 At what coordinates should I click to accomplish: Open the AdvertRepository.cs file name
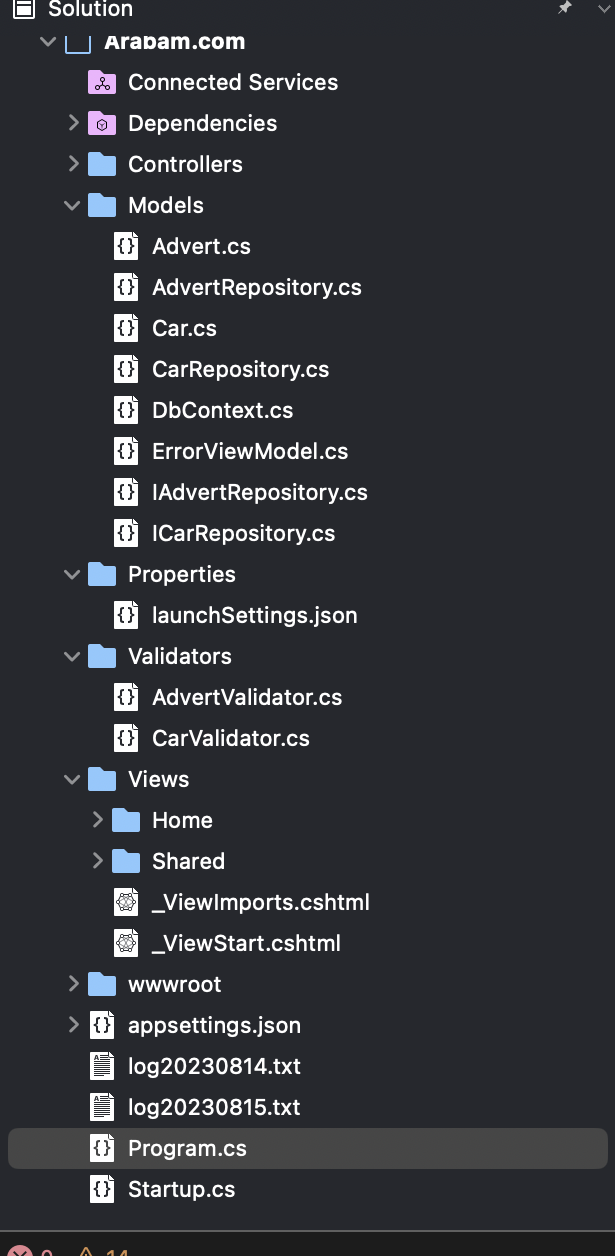(257, 287)
